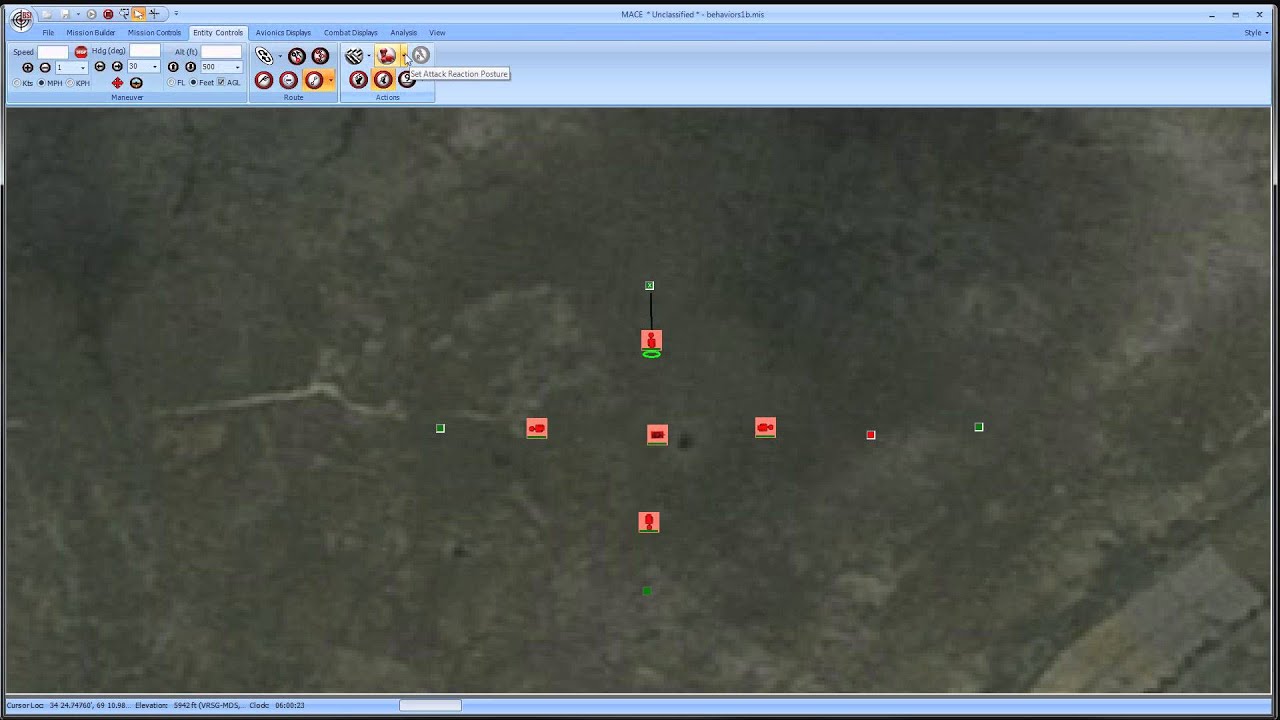
Task: Switch to the Mission Controls tab
Action: coord(154,33)
